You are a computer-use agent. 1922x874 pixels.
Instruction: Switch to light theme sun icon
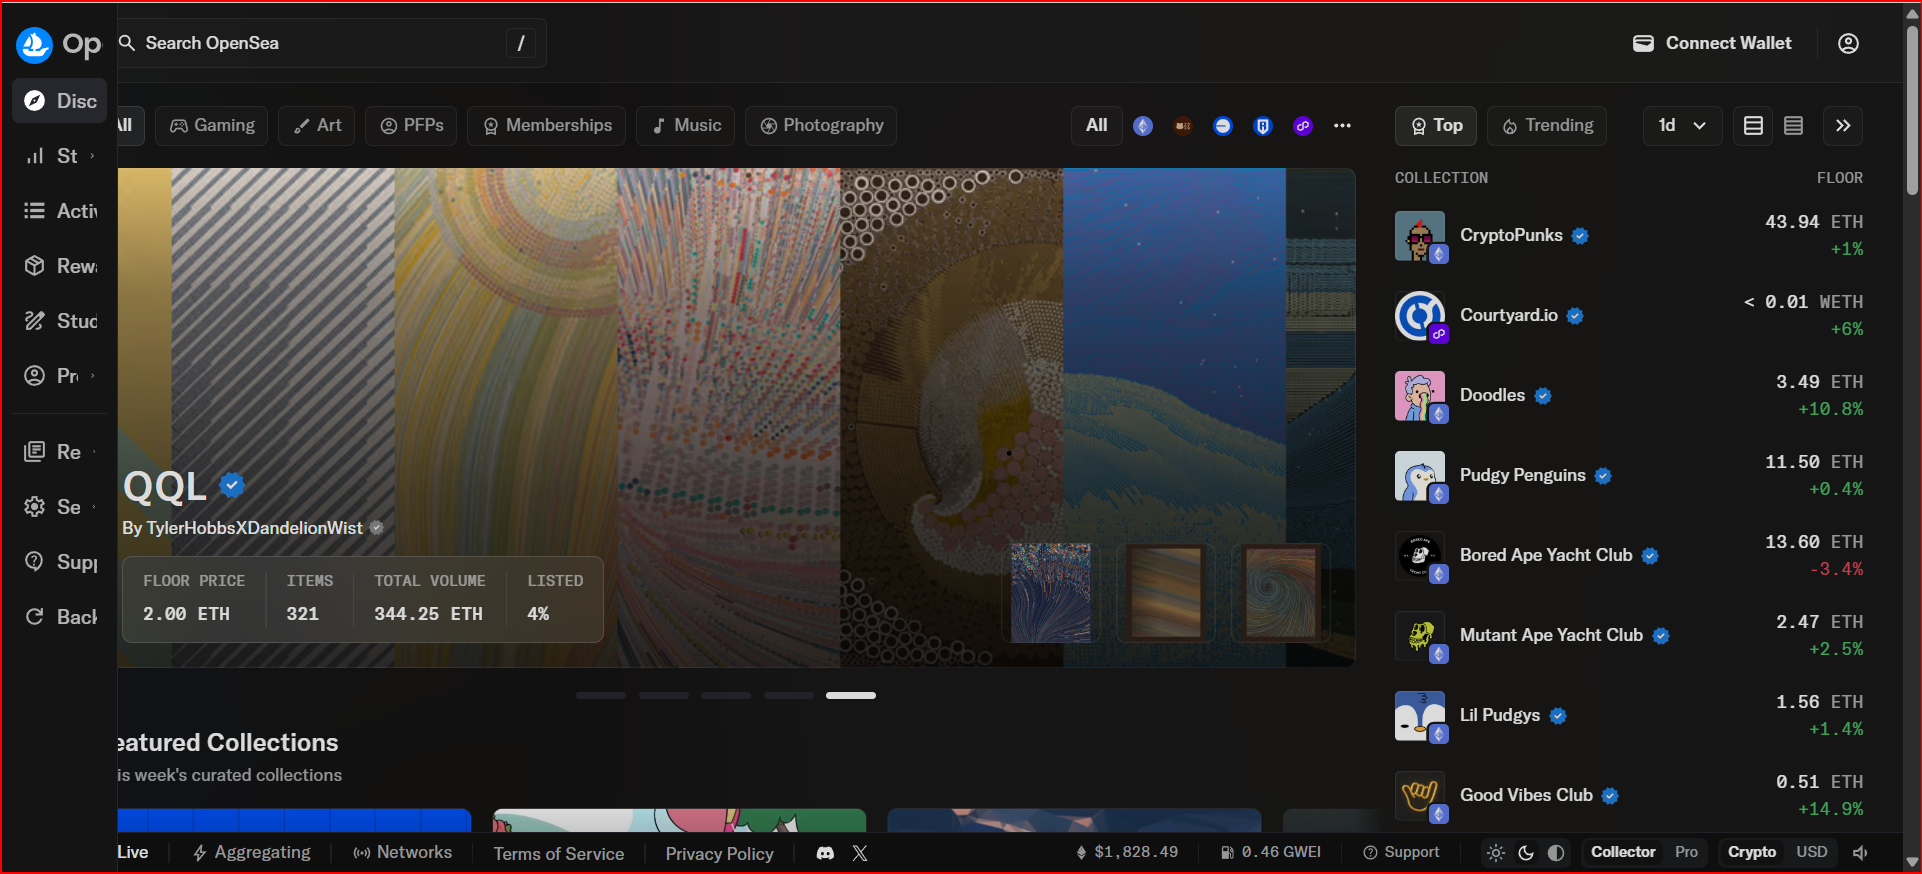pyautogui.click(x=1496, y=853)
